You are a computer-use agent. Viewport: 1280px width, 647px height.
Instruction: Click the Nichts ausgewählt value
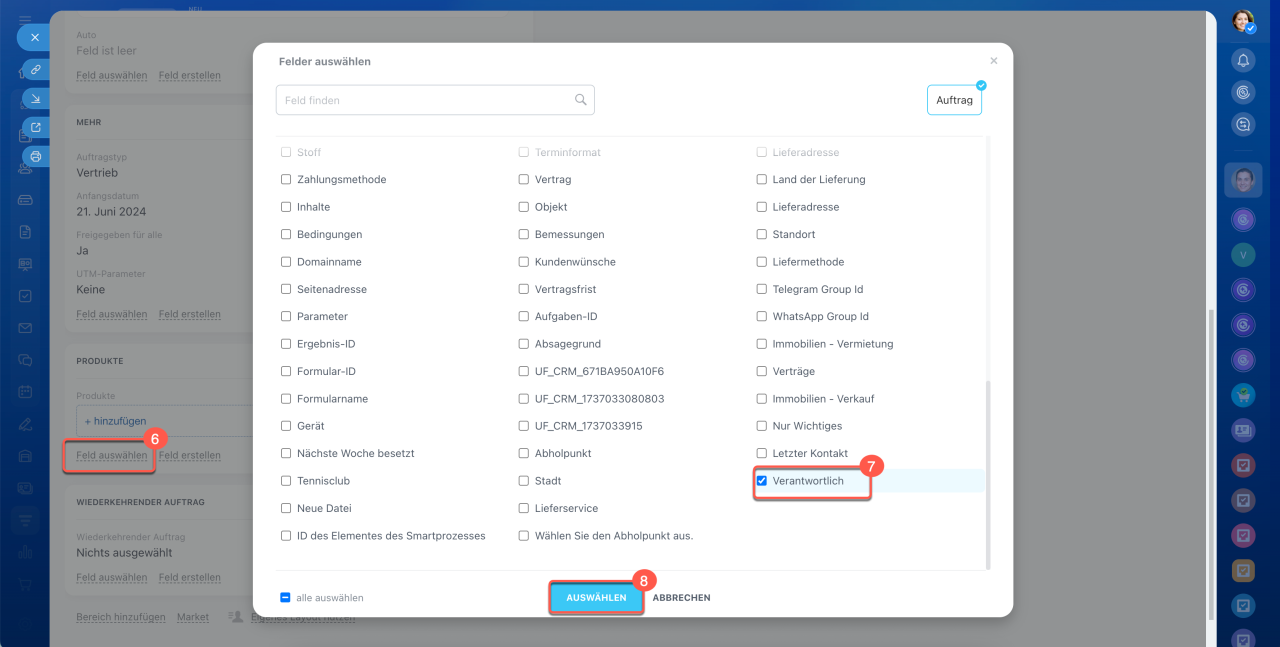pyautogui.click(x=124, y=552)
